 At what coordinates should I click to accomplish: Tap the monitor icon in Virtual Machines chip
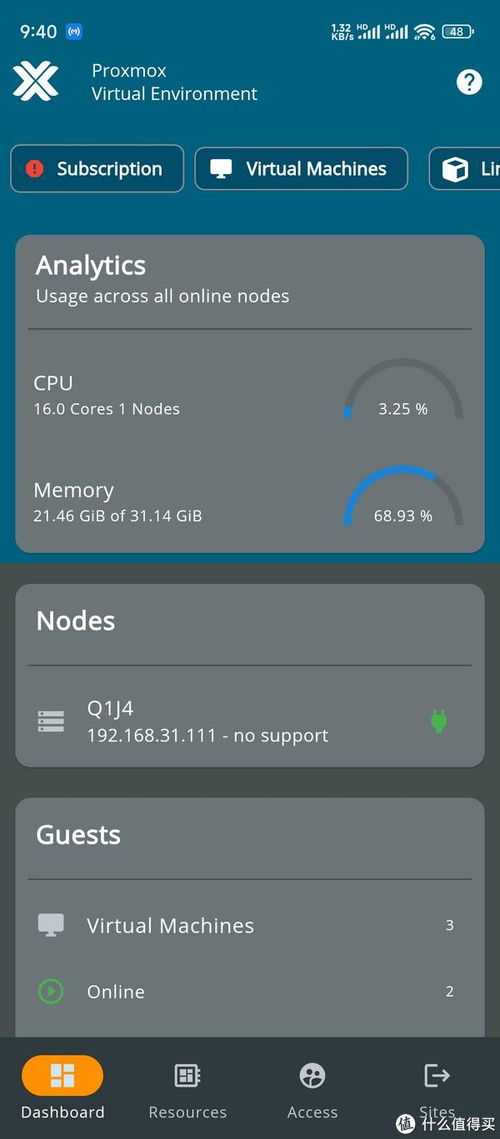tap(221, 169)
